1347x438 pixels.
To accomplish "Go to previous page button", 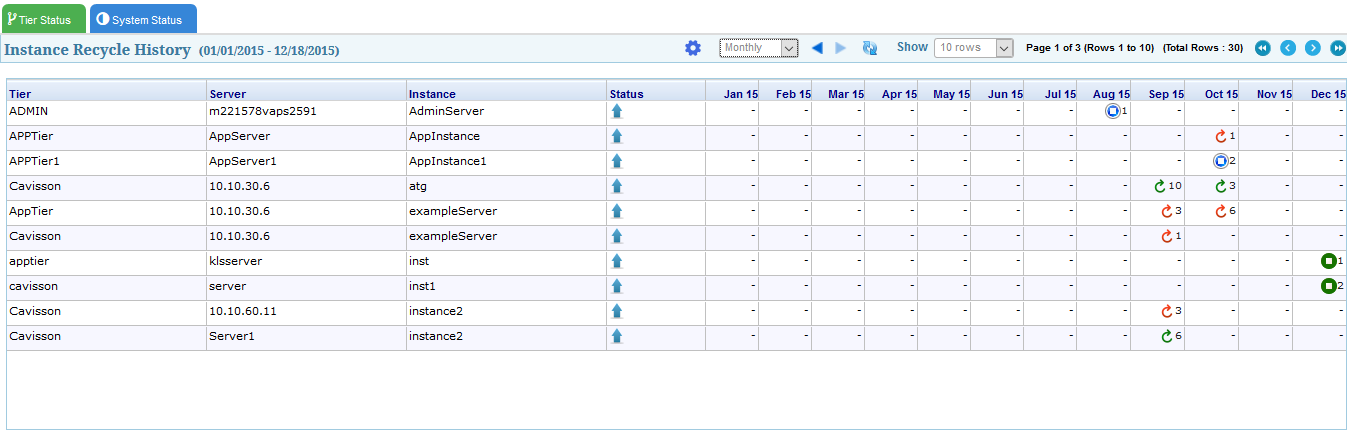I will 1288,48.
